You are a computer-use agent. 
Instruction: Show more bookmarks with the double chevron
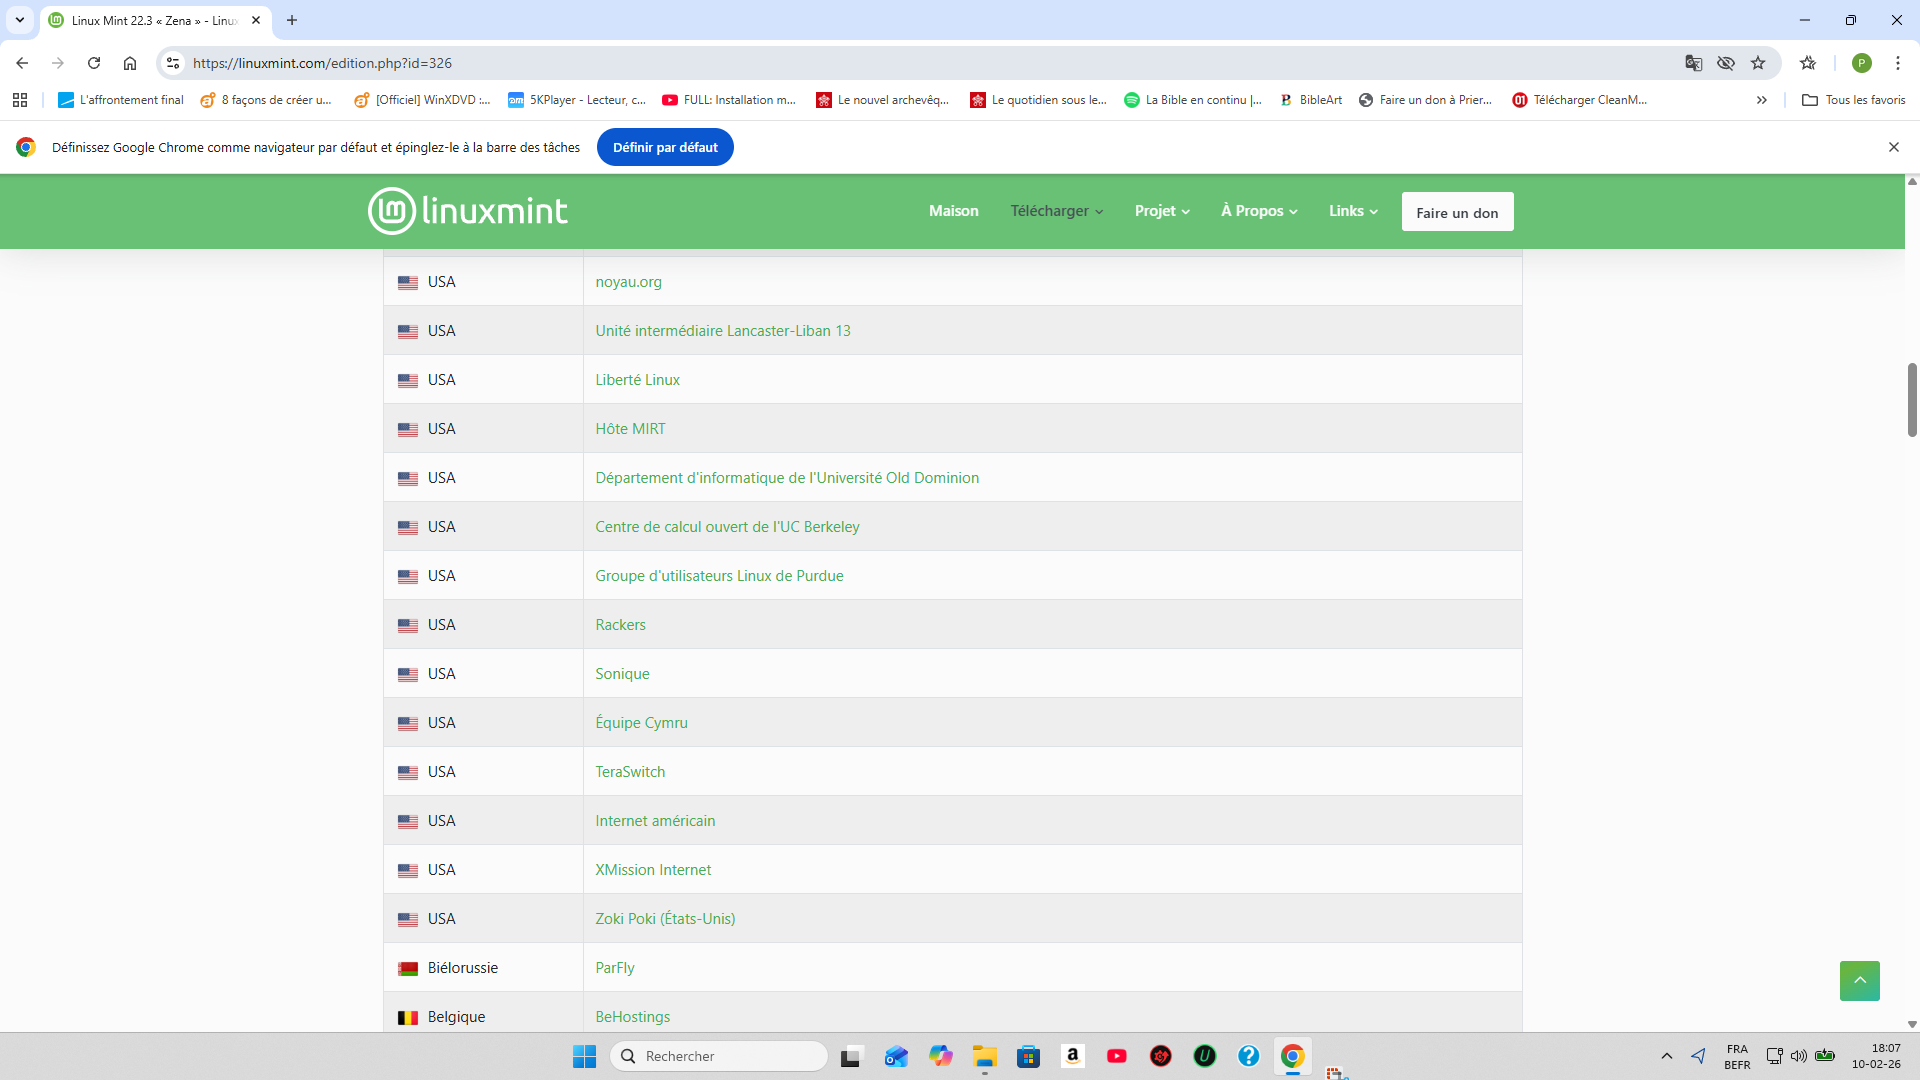1762,100
